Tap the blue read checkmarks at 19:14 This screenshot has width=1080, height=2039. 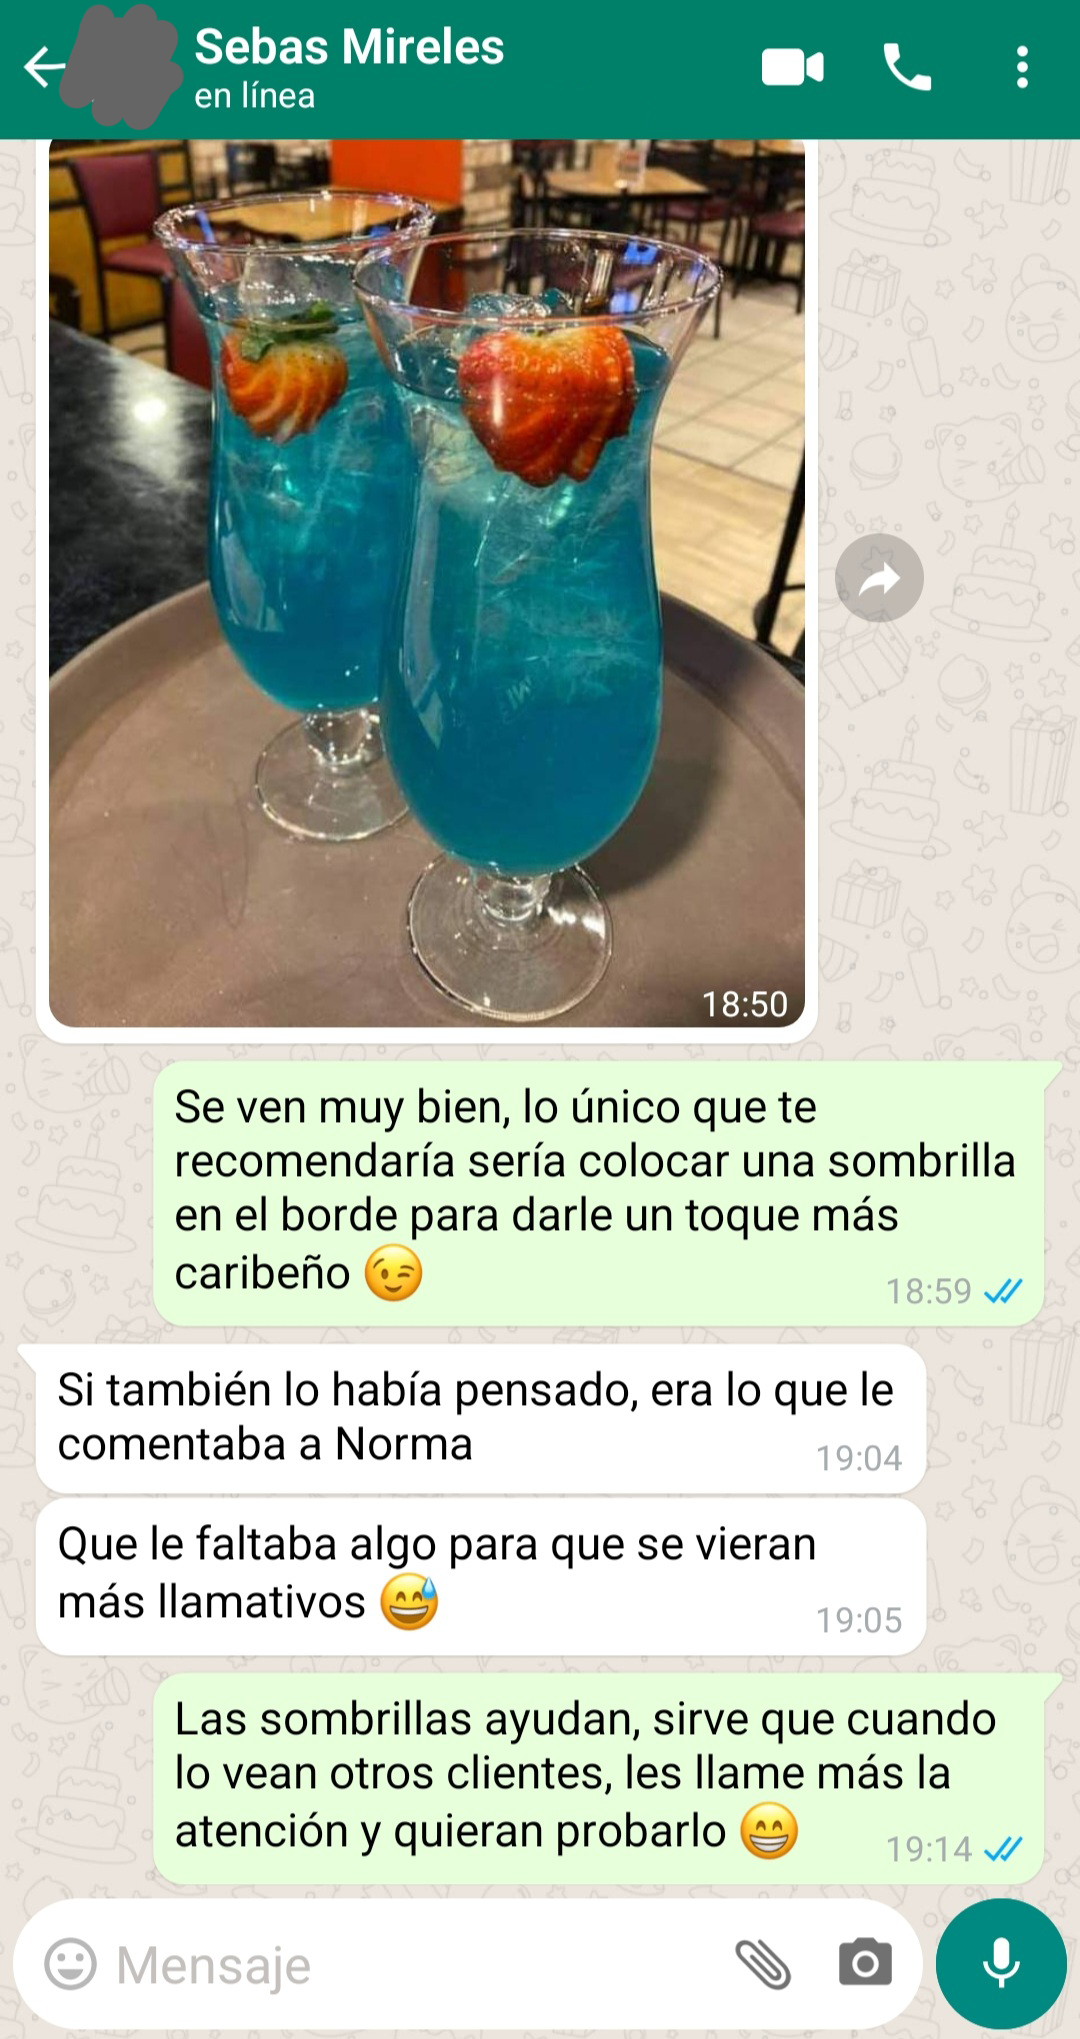[x=1002, y=1849]
